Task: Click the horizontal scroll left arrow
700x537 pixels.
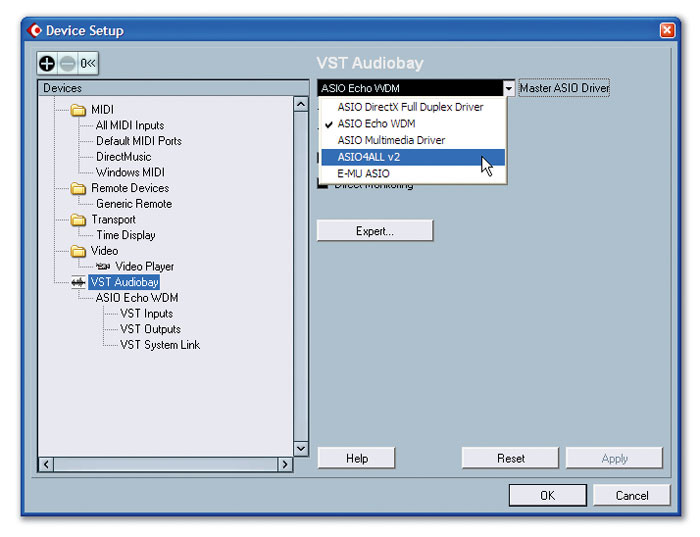Action: (x=46, y=465)
